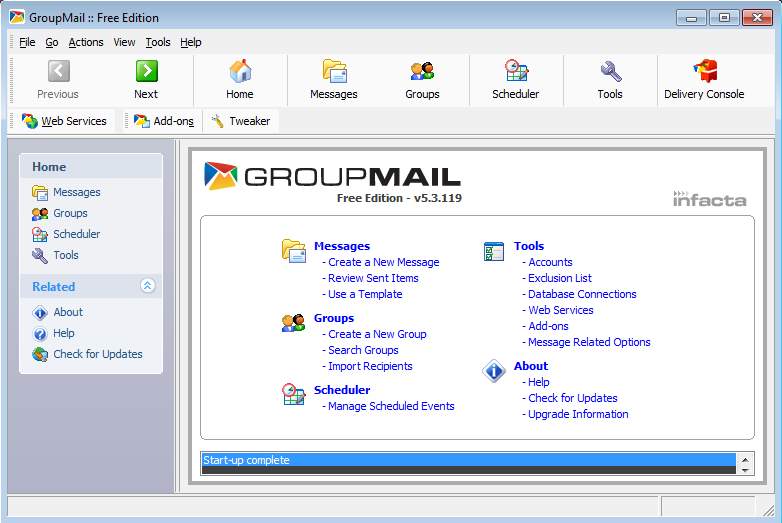The image size is (782, 523).
Task: Click the Tools checklist icon on home page
Action: pos(494,251)
